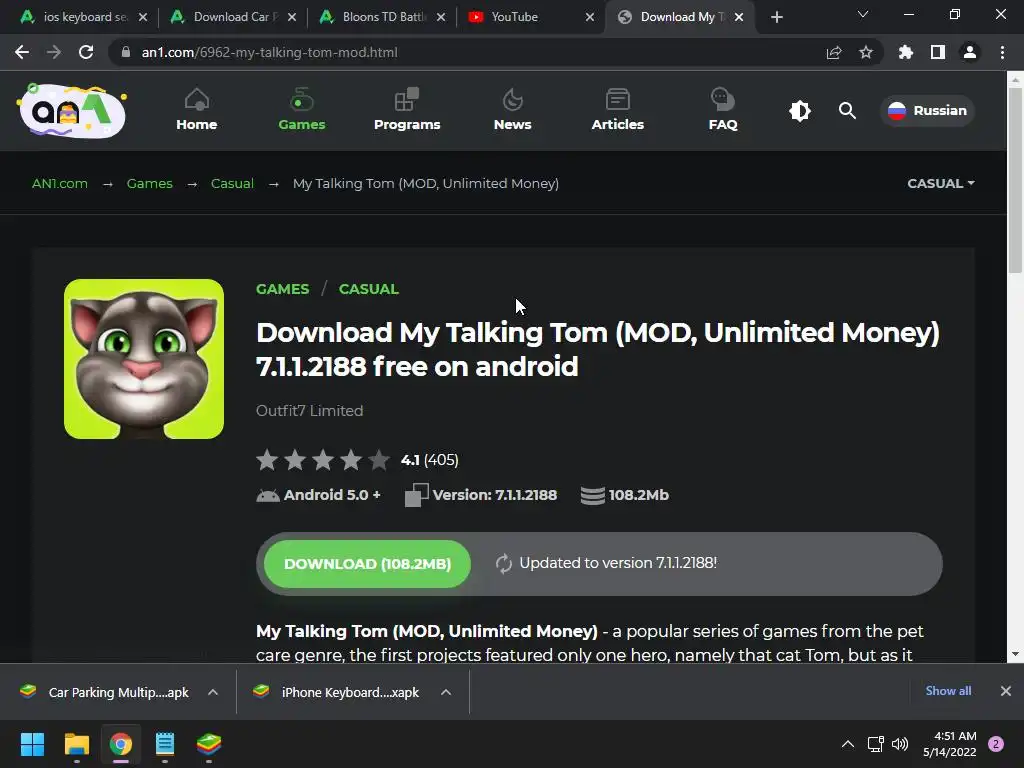Open the FAQ navigation item
1024x768 pixels.
pyautogui.click(x=723, y=110)
